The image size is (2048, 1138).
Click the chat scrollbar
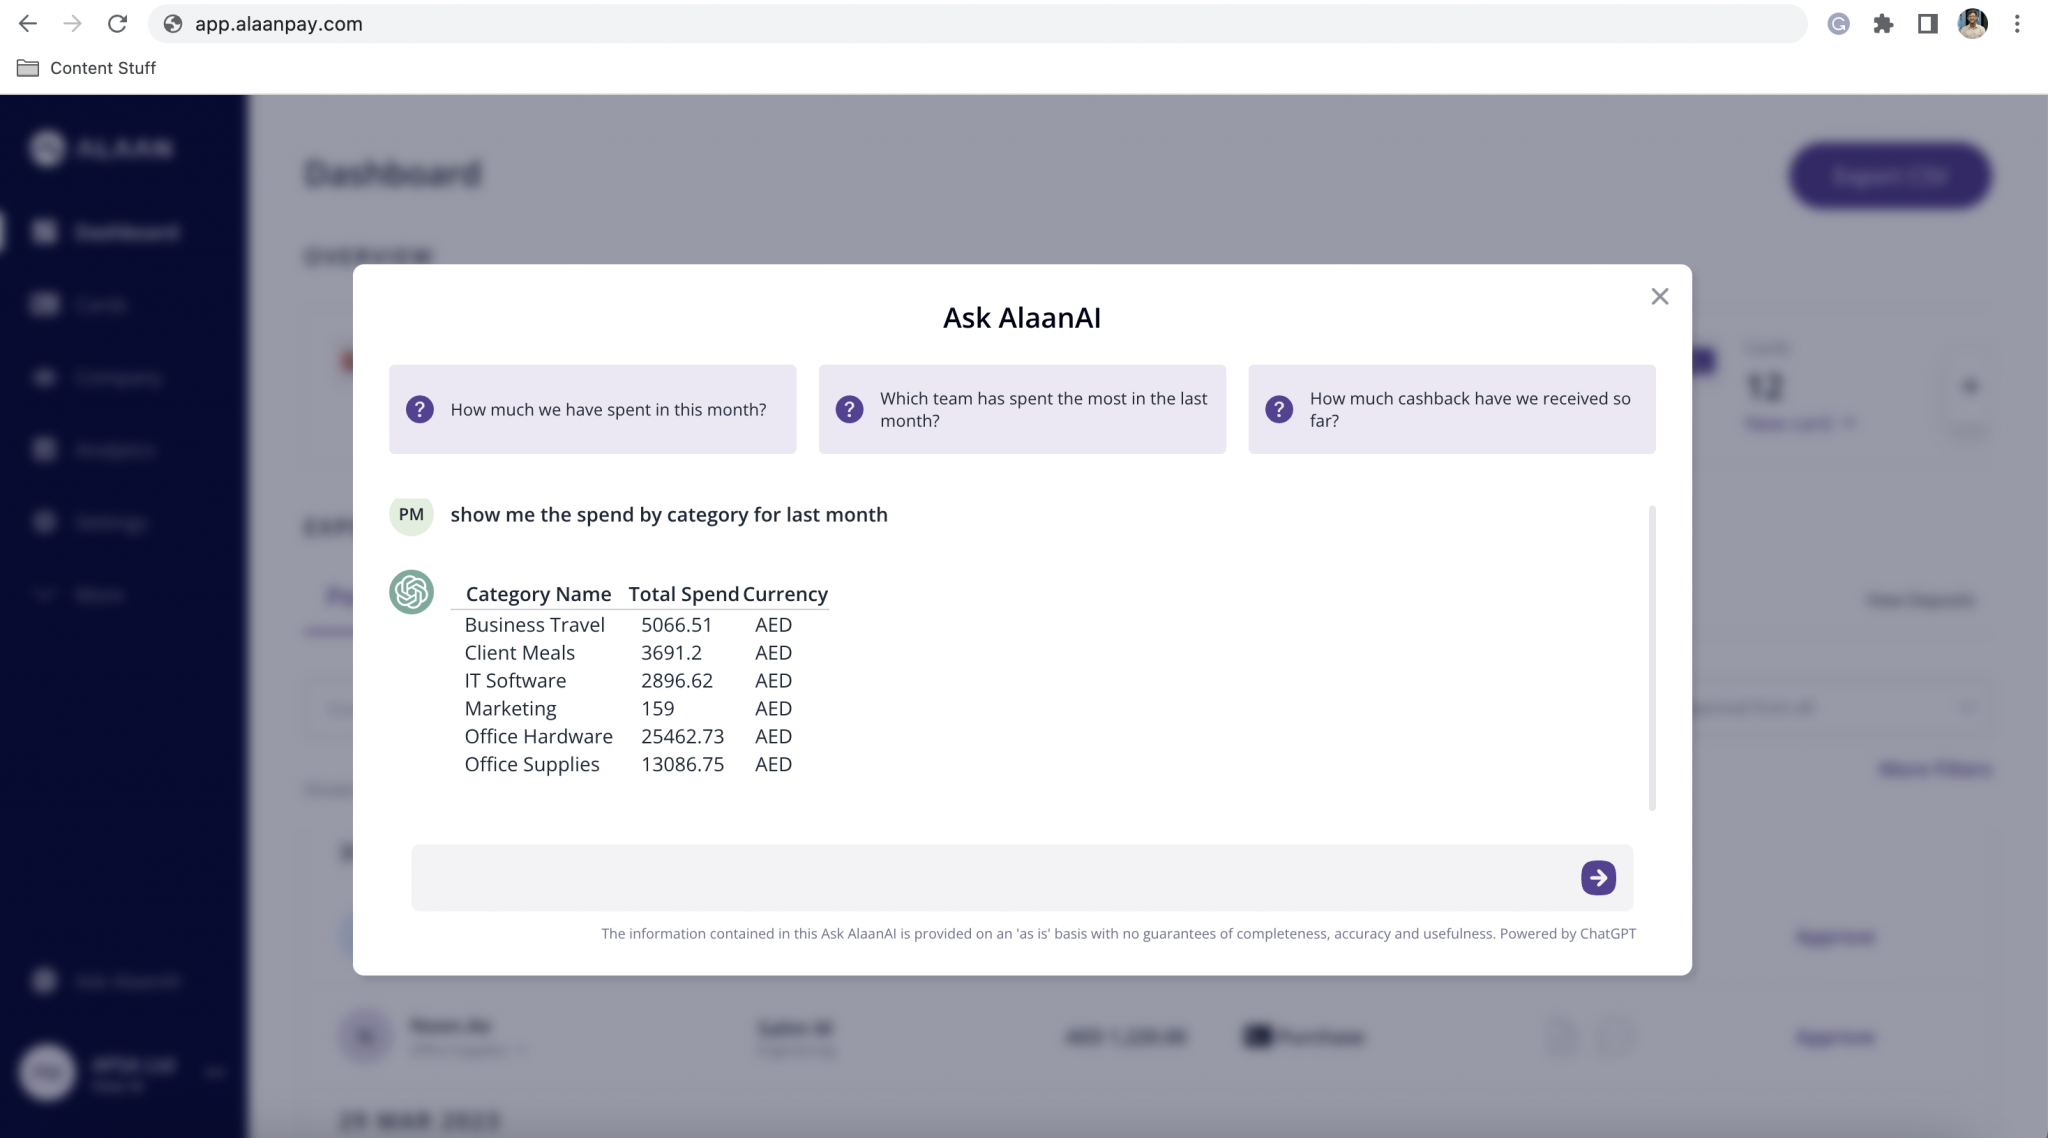point(1652,658)
